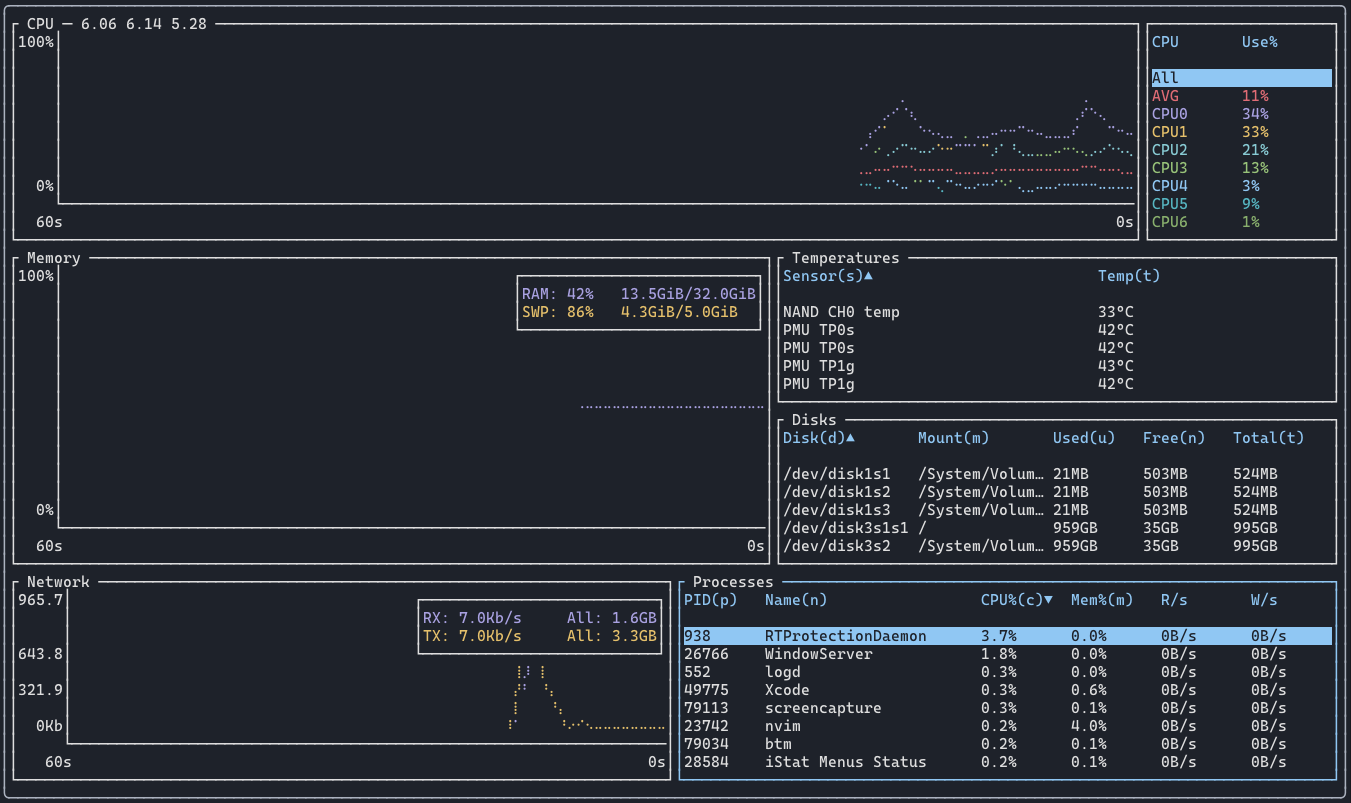Image resolution: width=1351 pixels, height=803 pixels.
Task: Select the nvim process row
Action: point(1008,726)
